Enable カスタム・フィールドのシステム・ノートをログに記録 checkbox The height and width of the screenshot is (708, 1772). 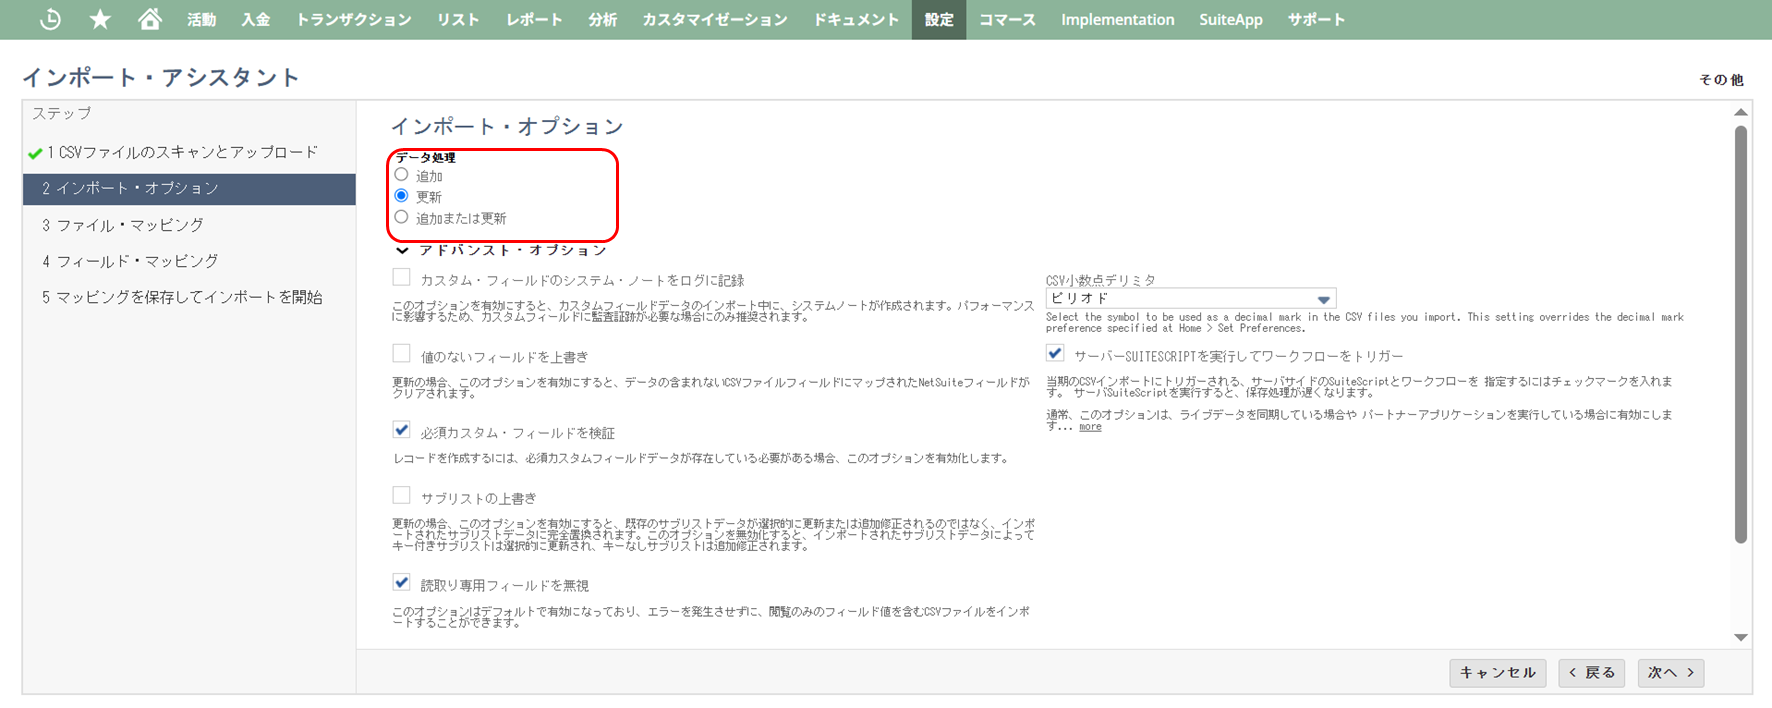(401, 277)
